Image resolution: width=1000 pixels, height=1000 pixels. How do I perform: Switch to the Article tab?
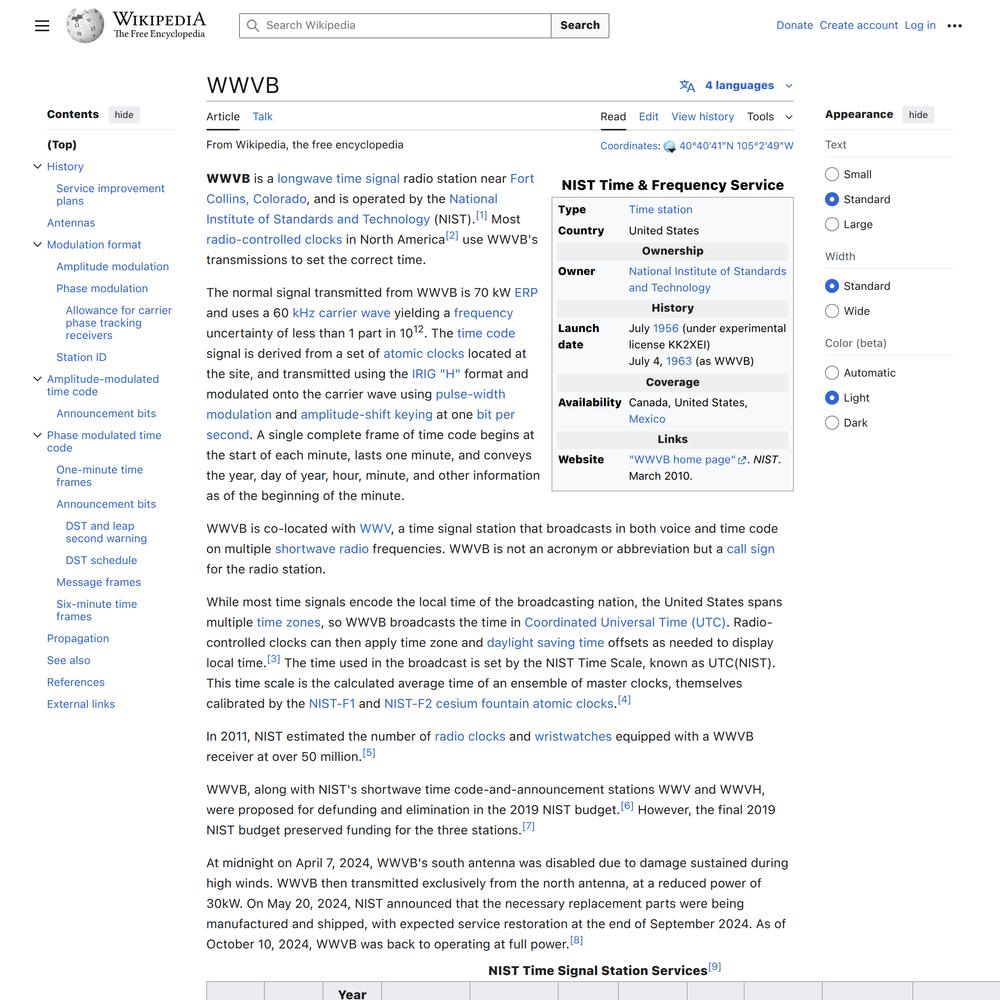[x=223, y=117]
